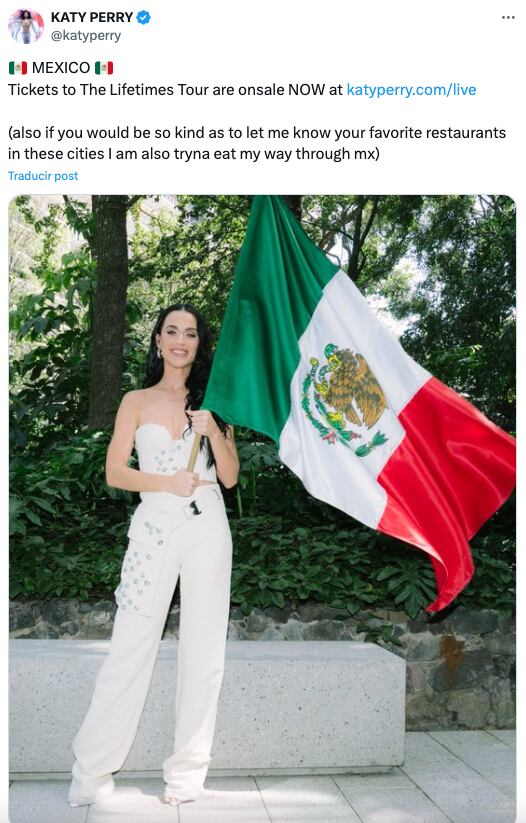Click the word MEXICO in the post

[x=61, y=68]
